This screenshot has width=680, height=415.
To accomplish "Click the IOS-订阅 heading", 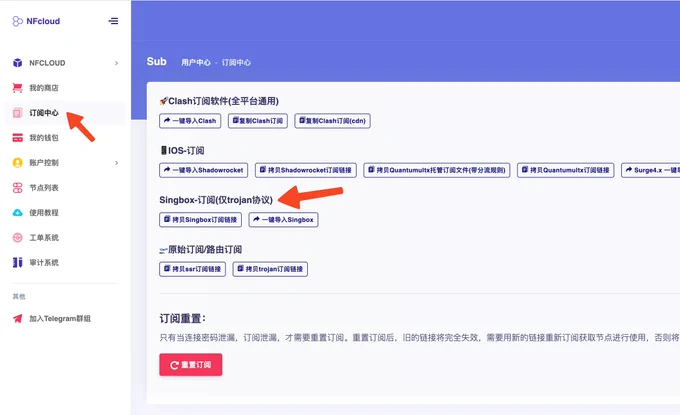I will tap(182, 150).
